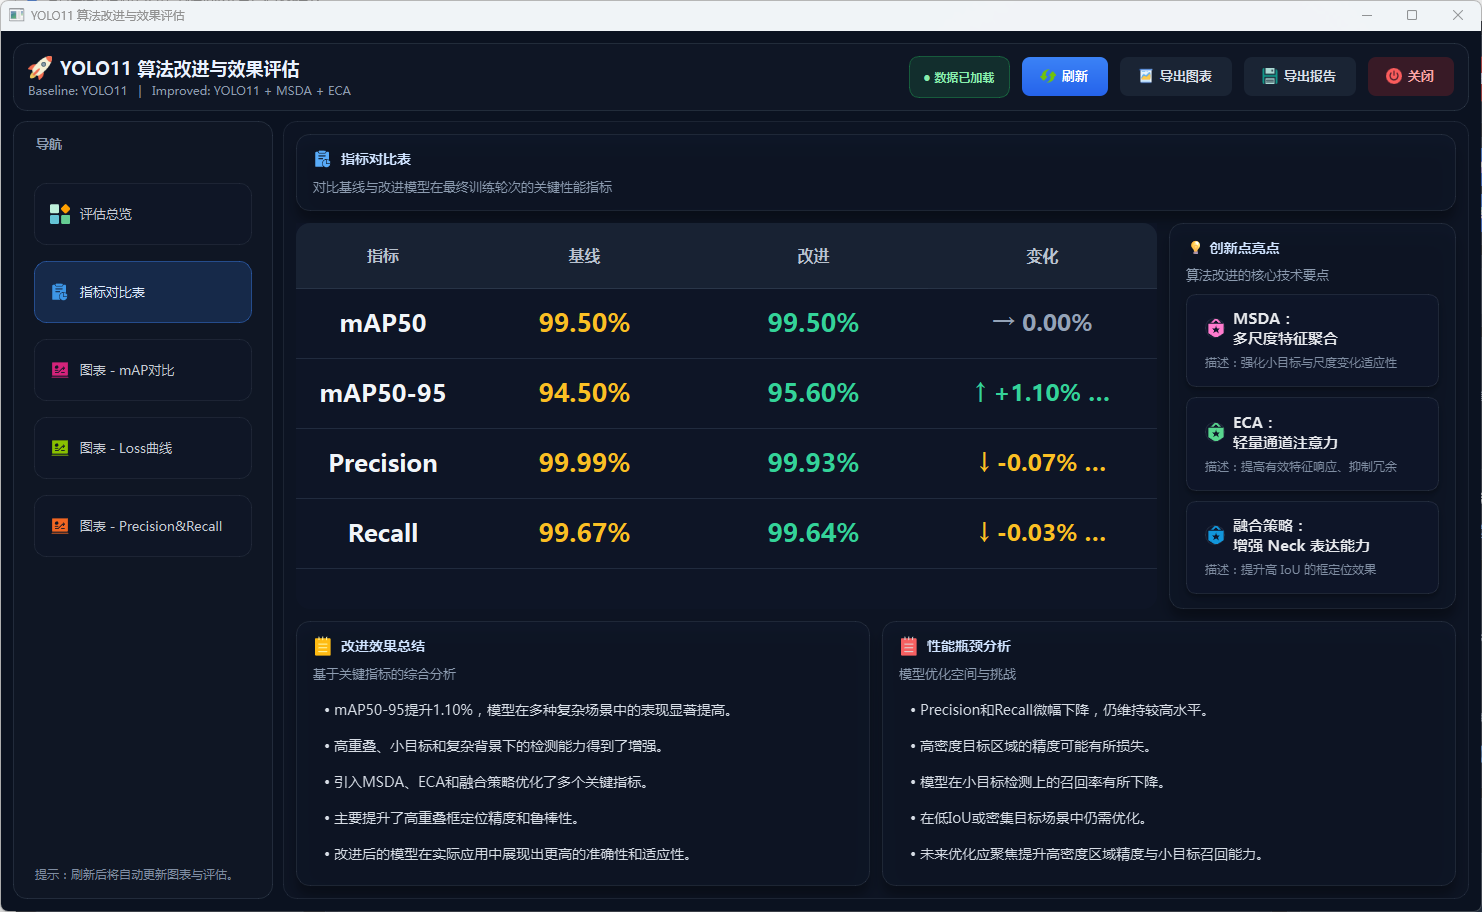Minimize the application window
The width and height of the screenshot is (1482, 912).
pyautogui.click(x=1367, y=15)
